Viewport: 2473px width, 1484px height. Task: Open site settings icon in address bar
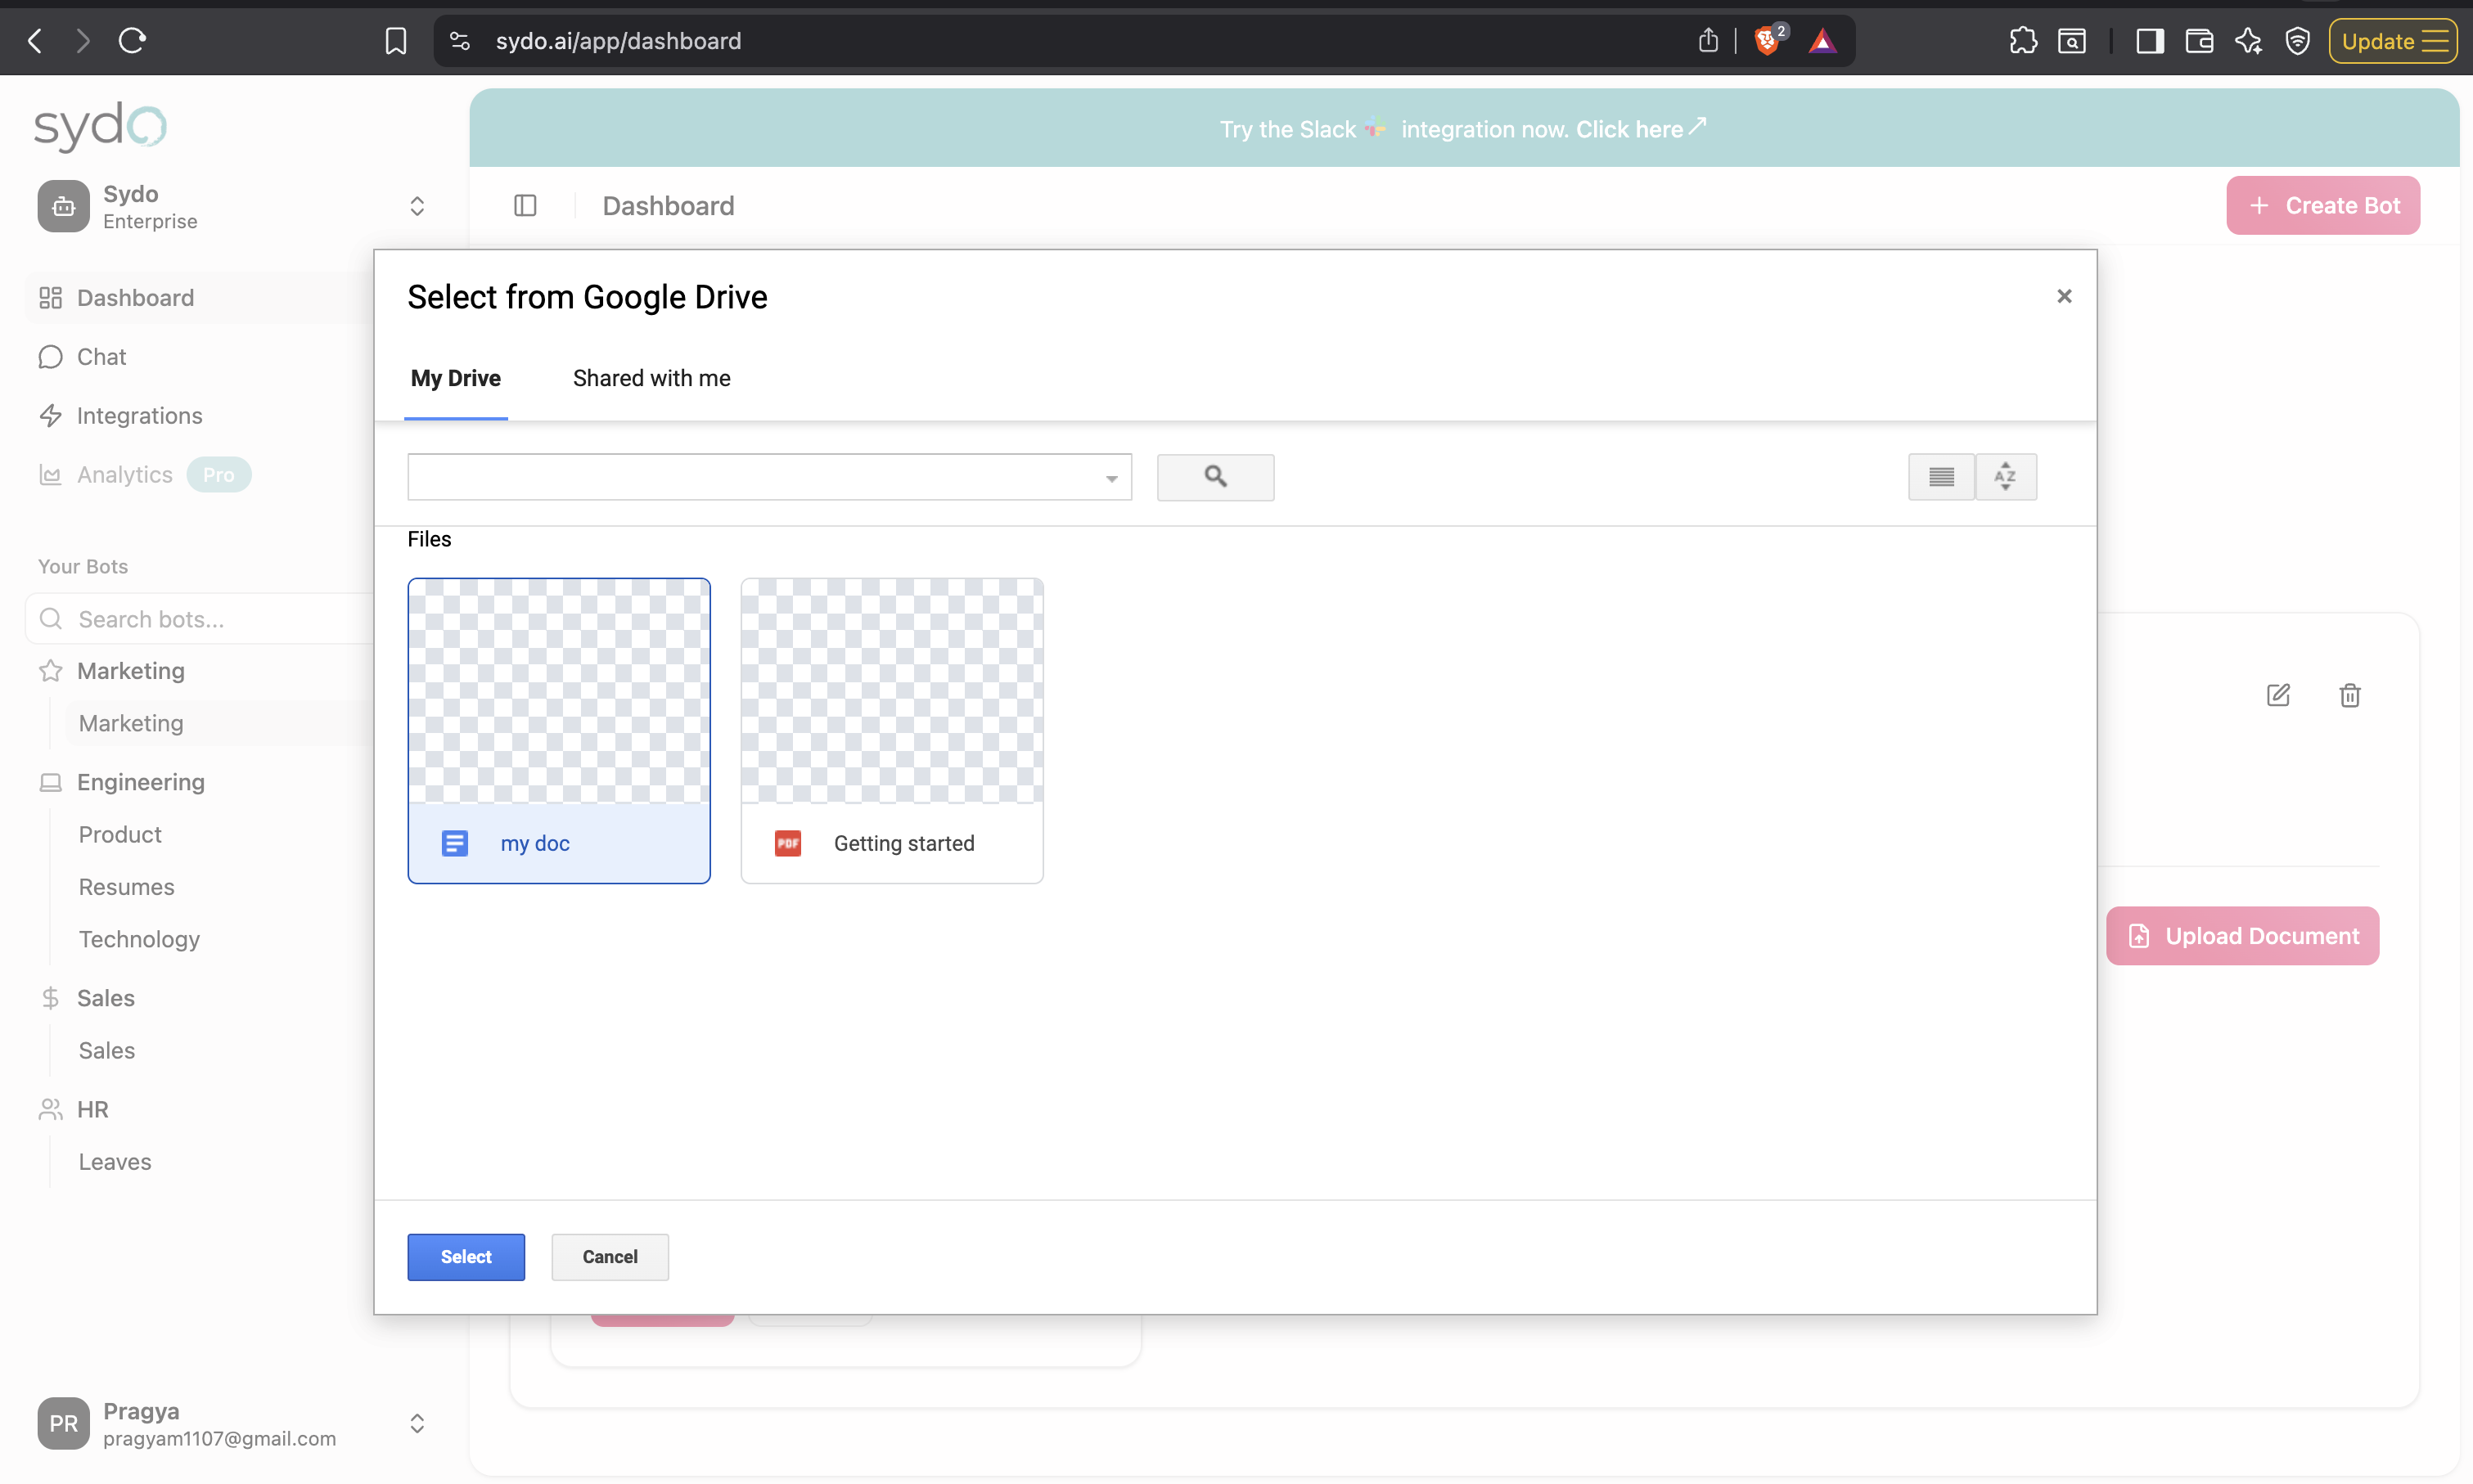460,41
